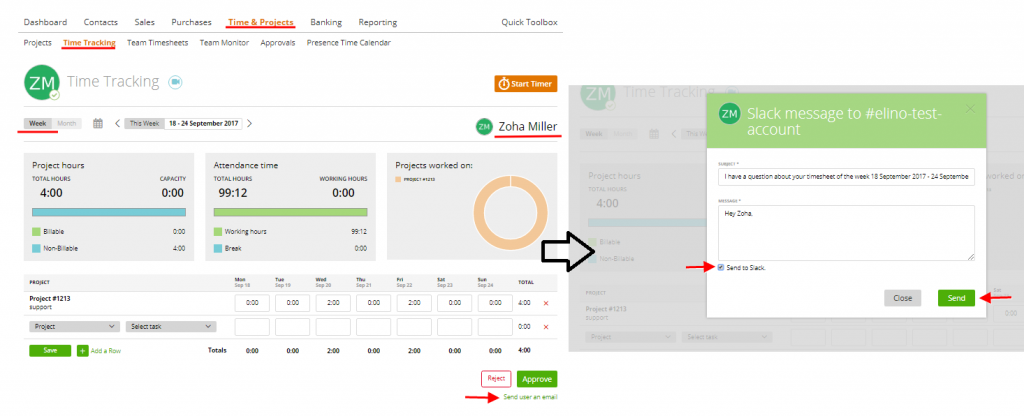Open the Reporting menu

click(x=377, y=22)
